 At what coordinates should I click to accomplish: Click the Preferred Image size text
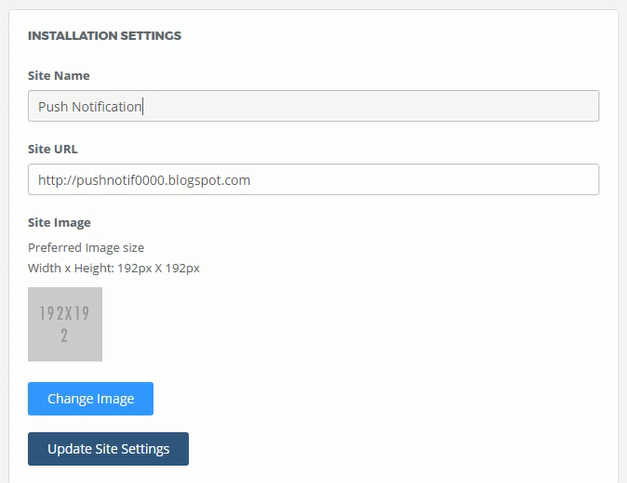point(93,247)
